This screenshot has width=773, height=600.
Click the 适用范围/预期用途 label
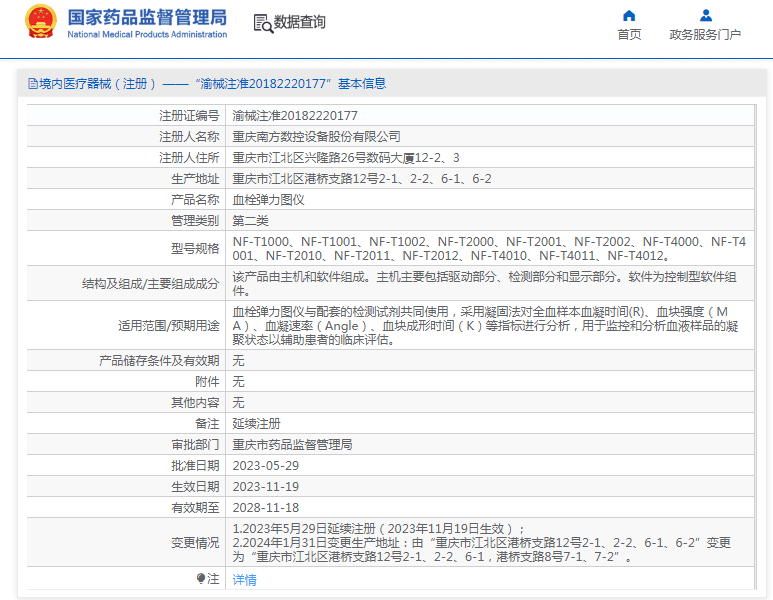pos(169,325)
